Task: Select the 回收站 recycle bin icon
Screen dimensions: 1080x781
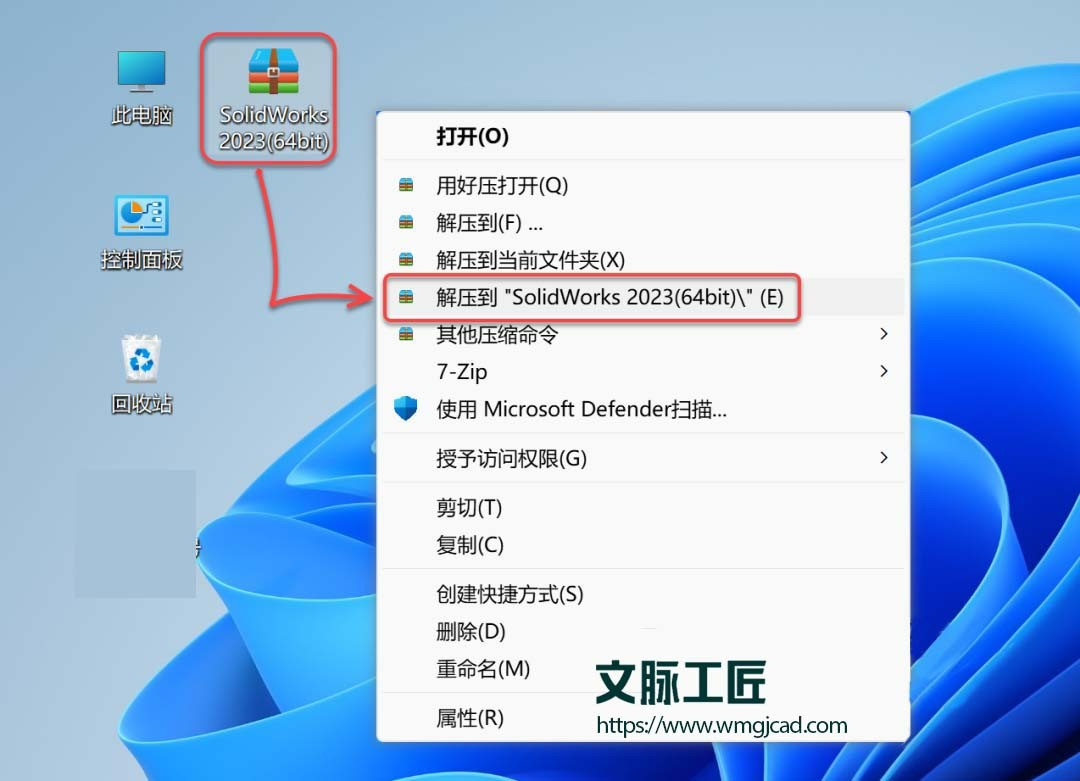Action: pos(141,358)
